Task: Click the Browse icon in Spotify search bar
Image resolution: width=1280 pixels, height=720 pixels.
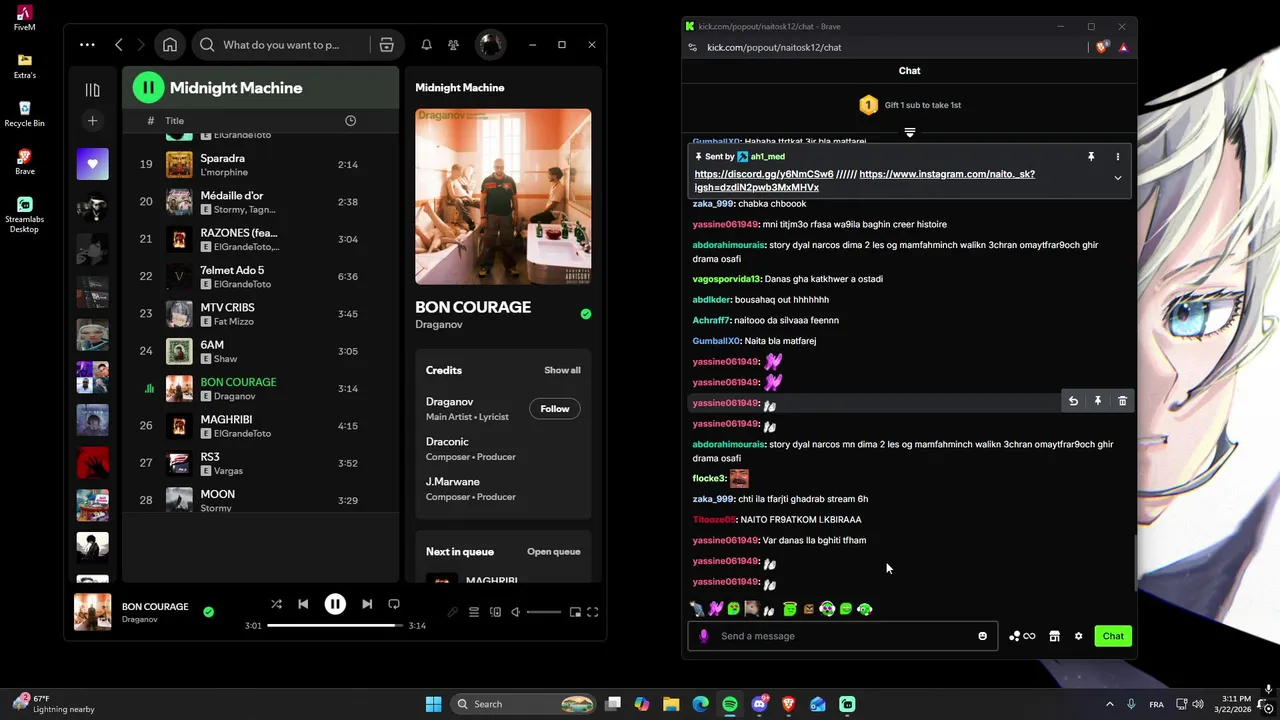Action: (x=386, y=45)
